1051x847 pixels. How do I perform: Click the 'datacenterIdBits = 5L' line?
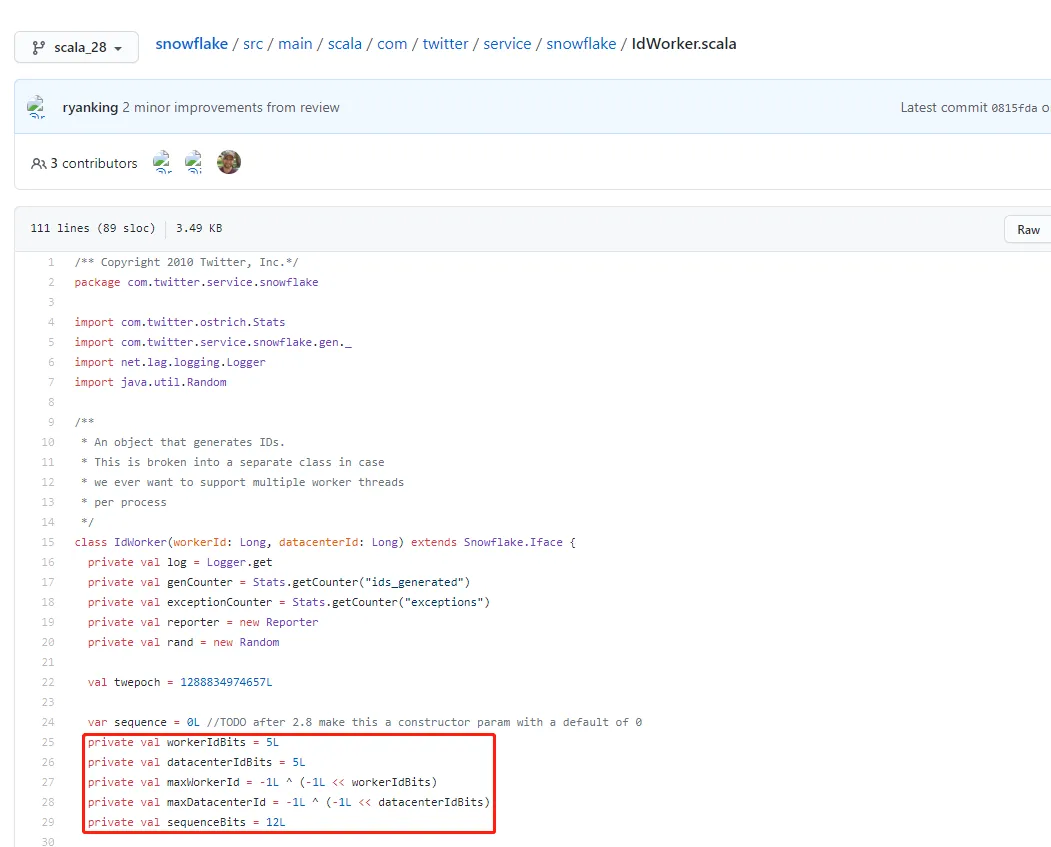pyautogui.click(x=196, y=763)
